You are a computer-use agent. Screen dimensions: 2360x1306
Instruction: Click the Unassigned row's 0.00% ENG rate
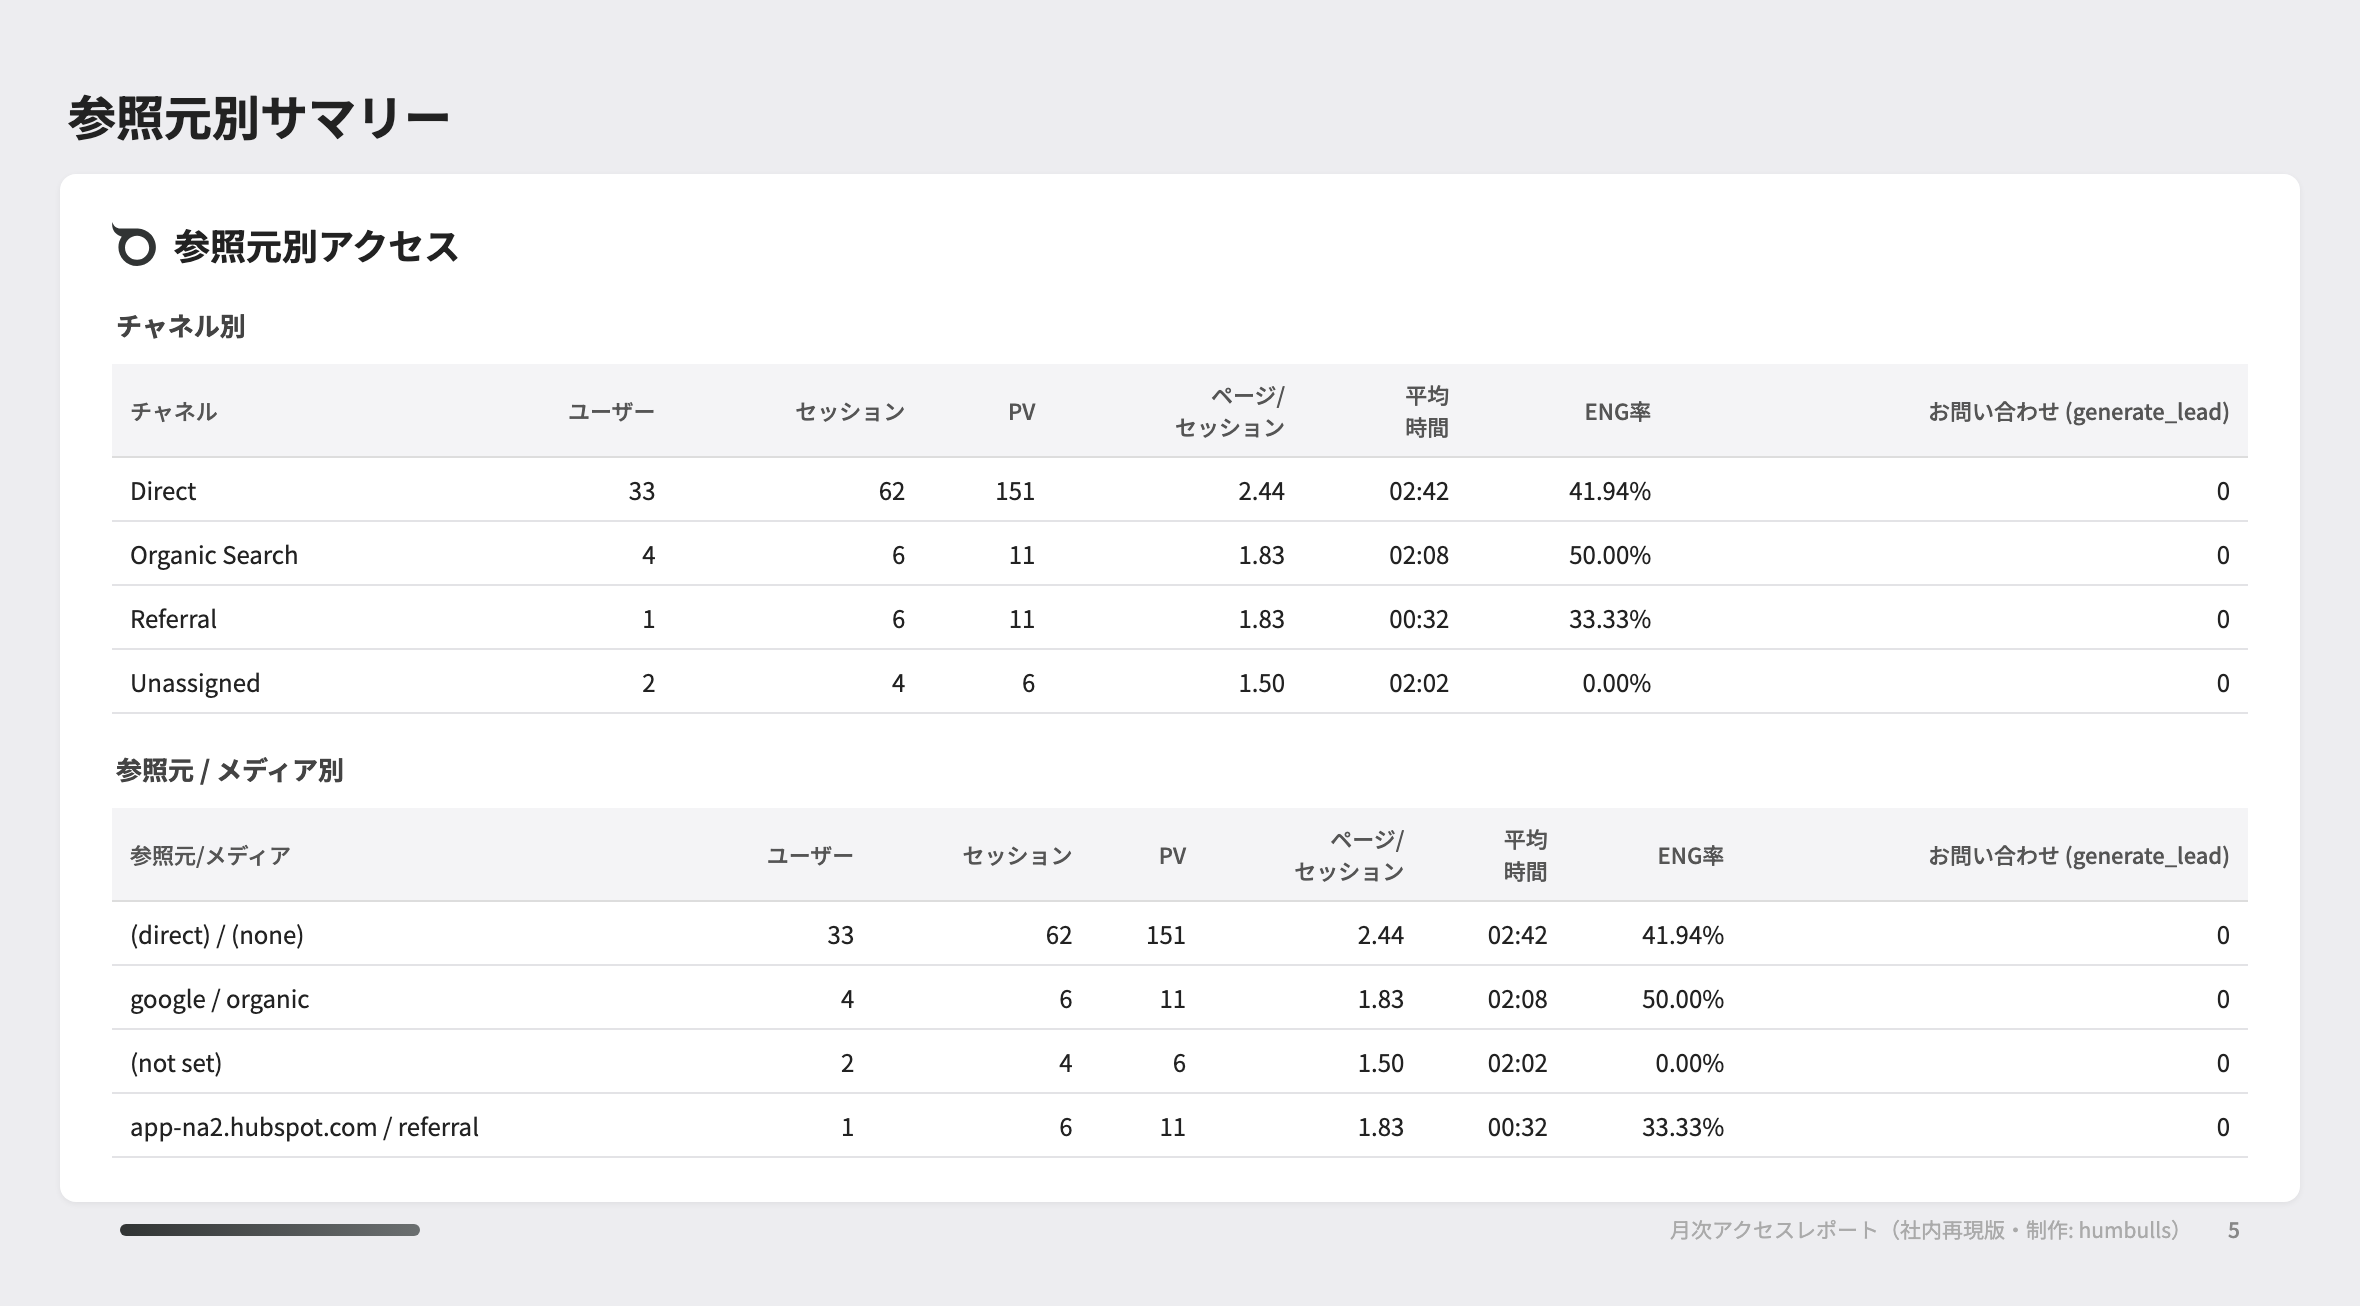1617,683
